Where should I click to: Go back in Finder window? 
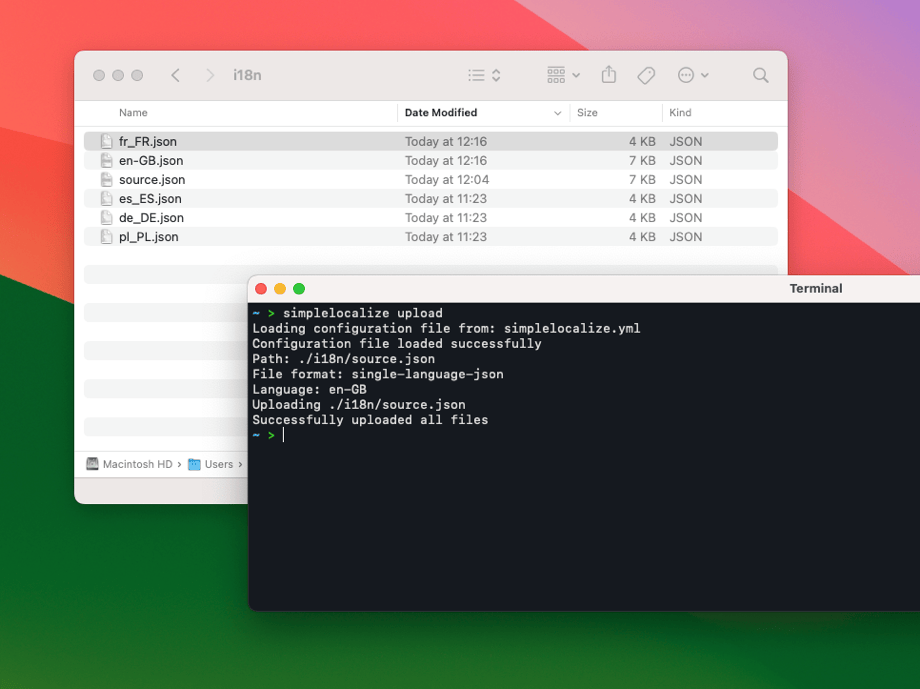pyautogui.click(x=175, y=75)
